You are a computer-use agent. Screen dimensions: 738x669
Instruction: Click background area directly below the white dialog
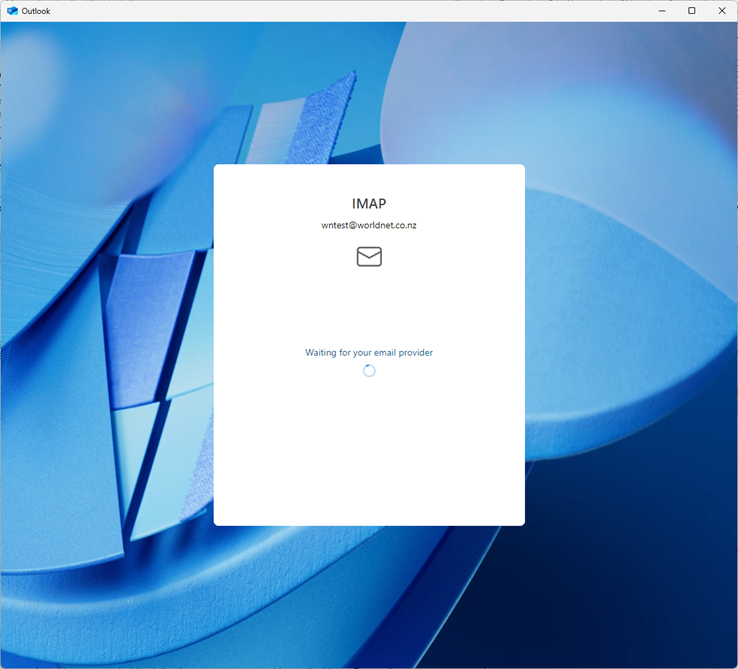point(369,590)
